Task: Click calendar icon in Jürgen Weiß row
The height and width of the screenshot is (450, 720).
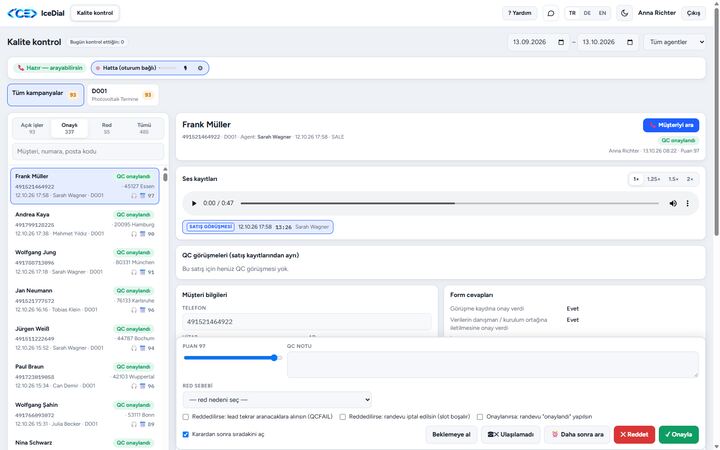Action: [x=142, y=348]
